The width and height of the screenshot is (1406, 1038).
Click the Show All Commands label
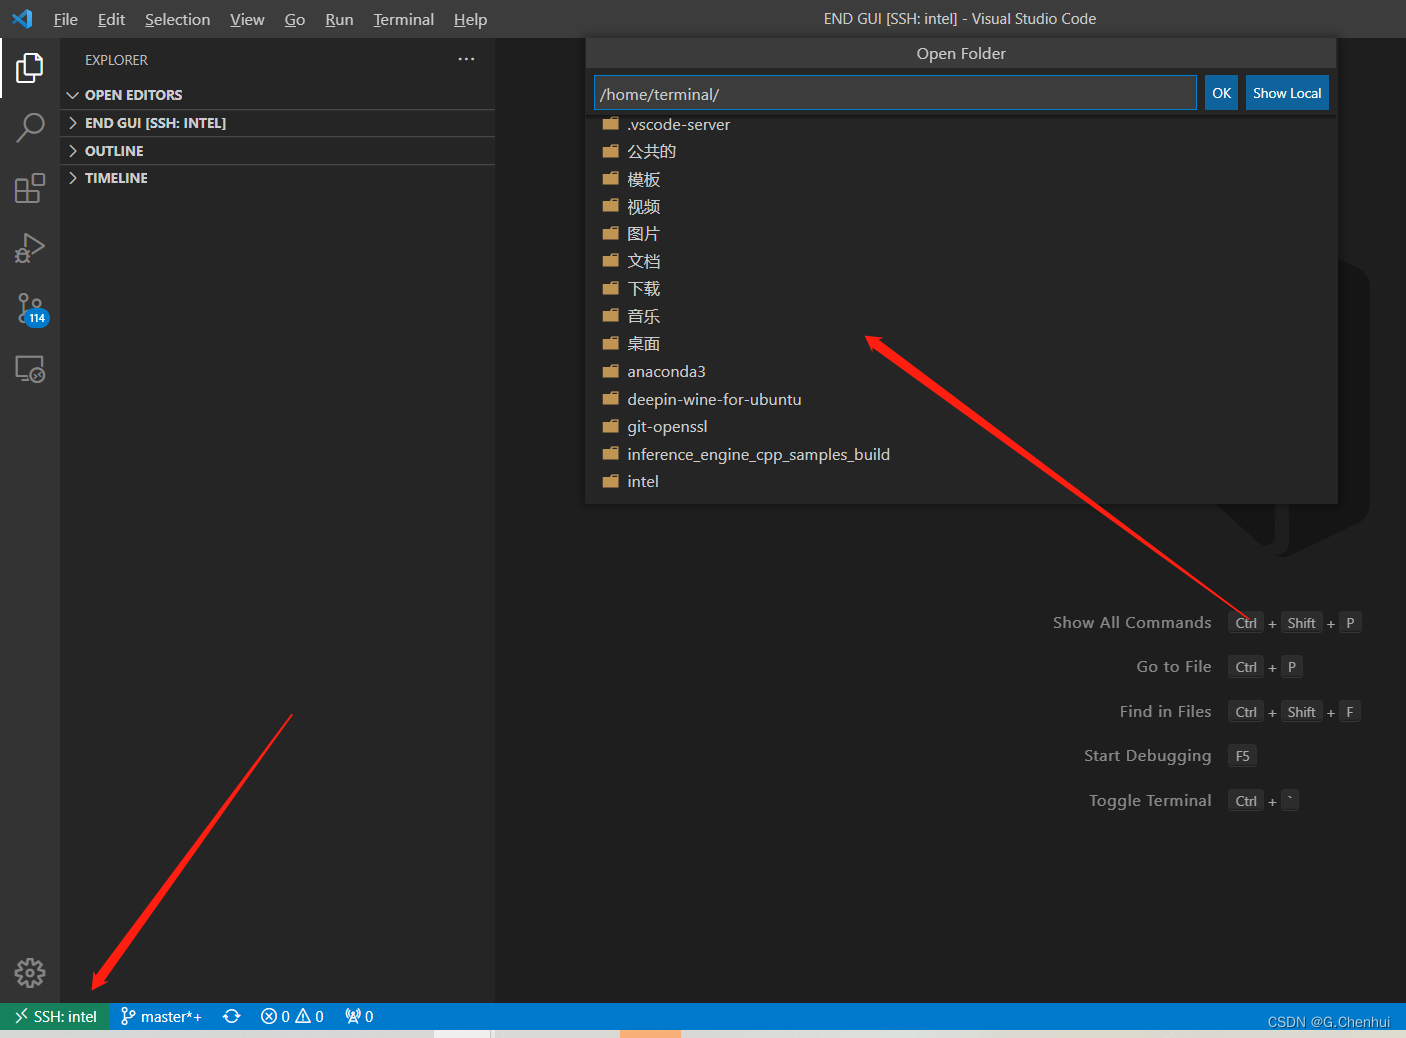tap(1132, 622)
